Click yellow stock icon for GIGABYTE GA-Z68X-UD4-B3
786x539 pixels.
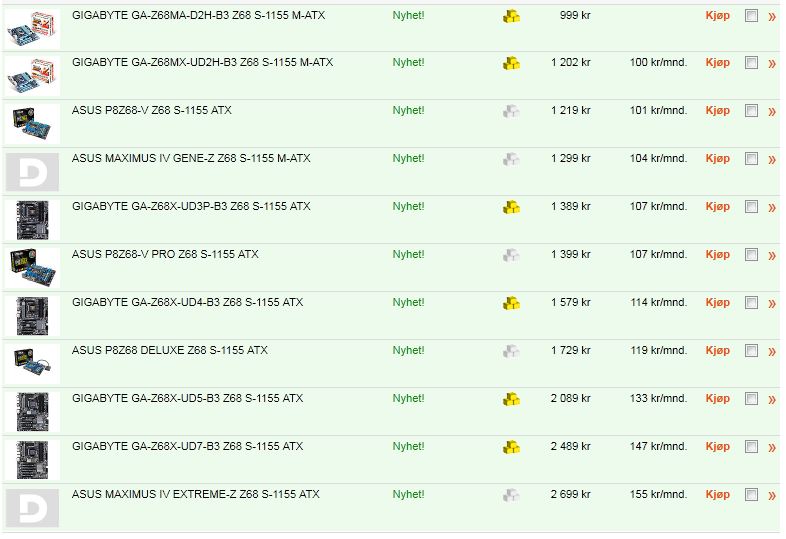(511, 303)
